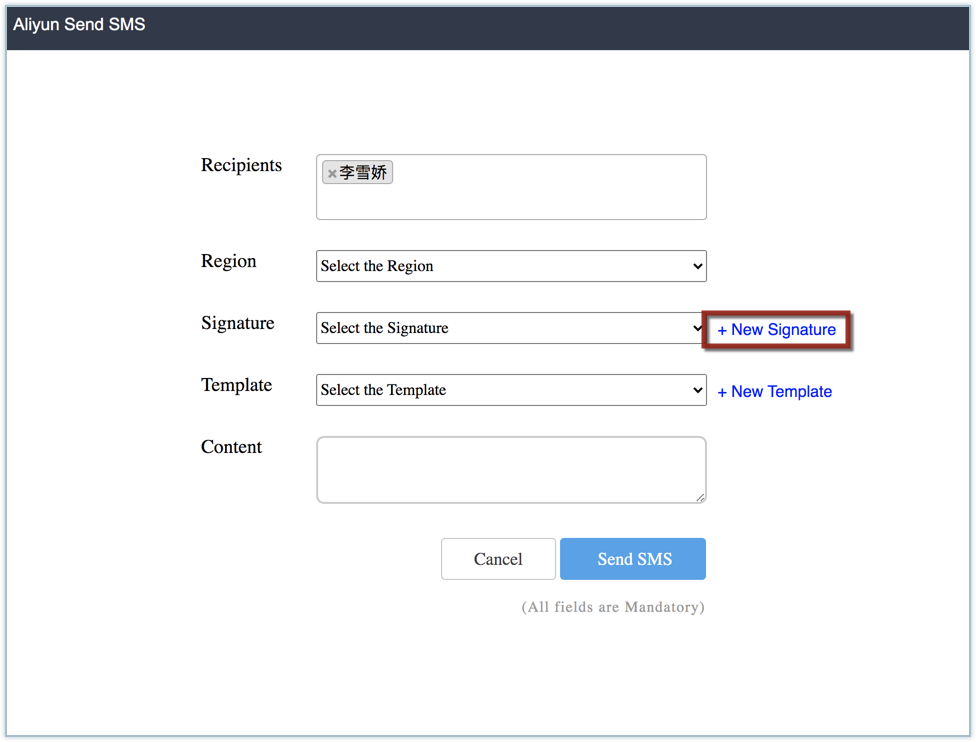Grab the Content box resize handle
The image size is (976, 742).
pos(700,497)
